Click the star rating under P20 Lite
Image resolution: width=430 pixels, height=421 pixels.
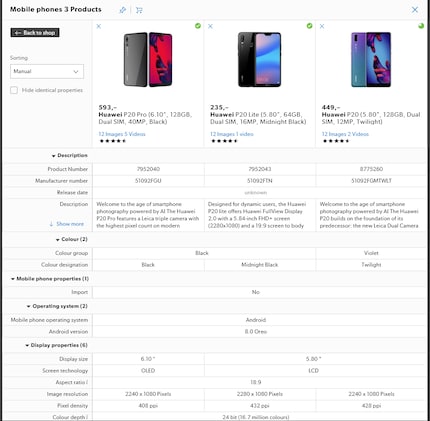224,141
